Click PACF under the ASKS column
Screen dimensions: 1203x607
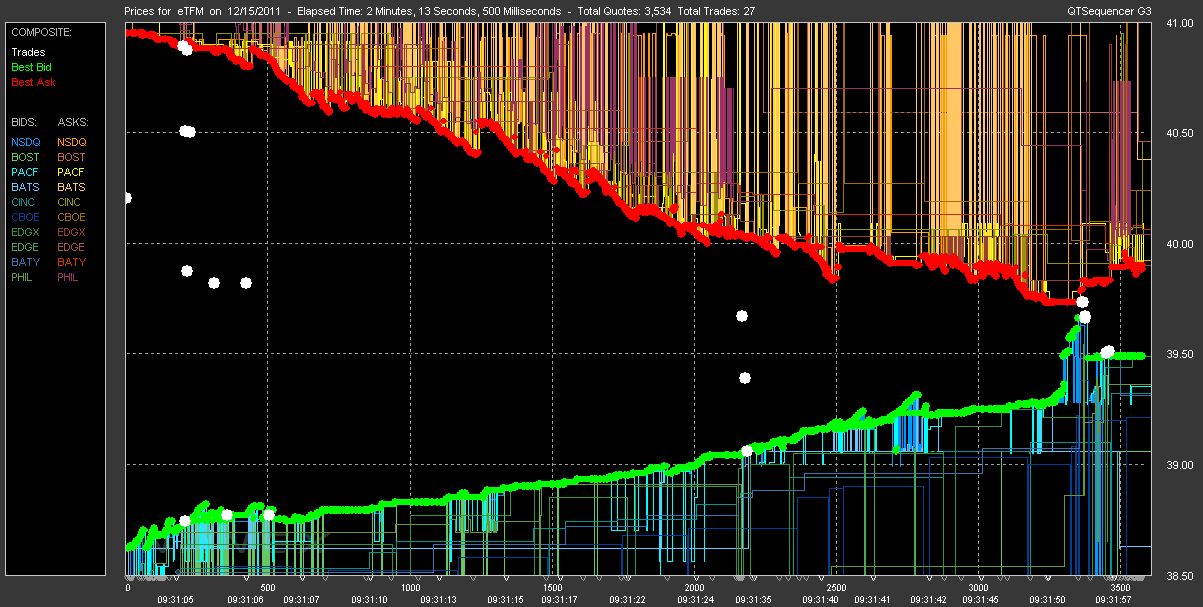pos(72,172)
